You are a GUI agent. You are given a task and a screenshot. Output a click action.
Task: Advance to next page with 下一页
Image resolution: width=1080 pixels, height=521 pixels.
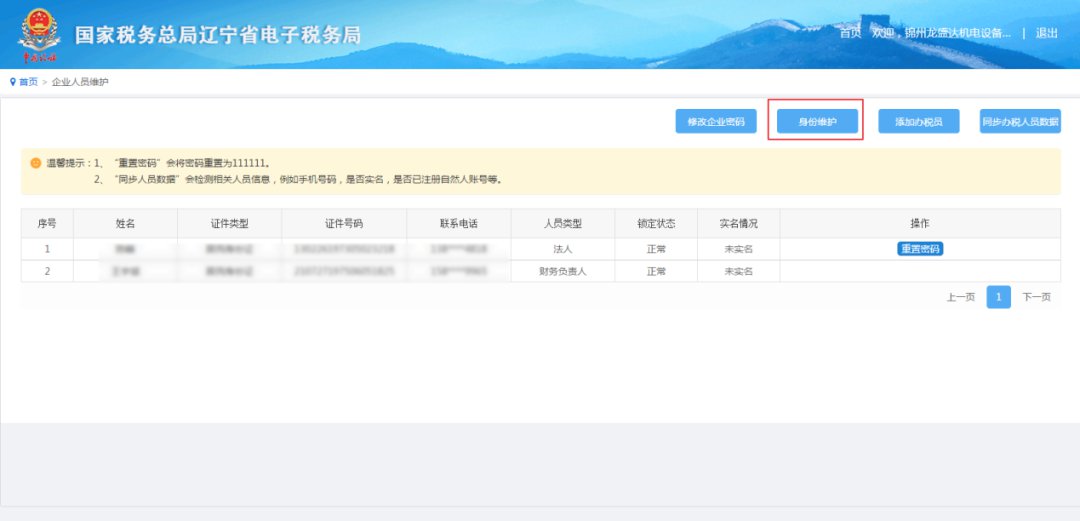[1036, 297]
